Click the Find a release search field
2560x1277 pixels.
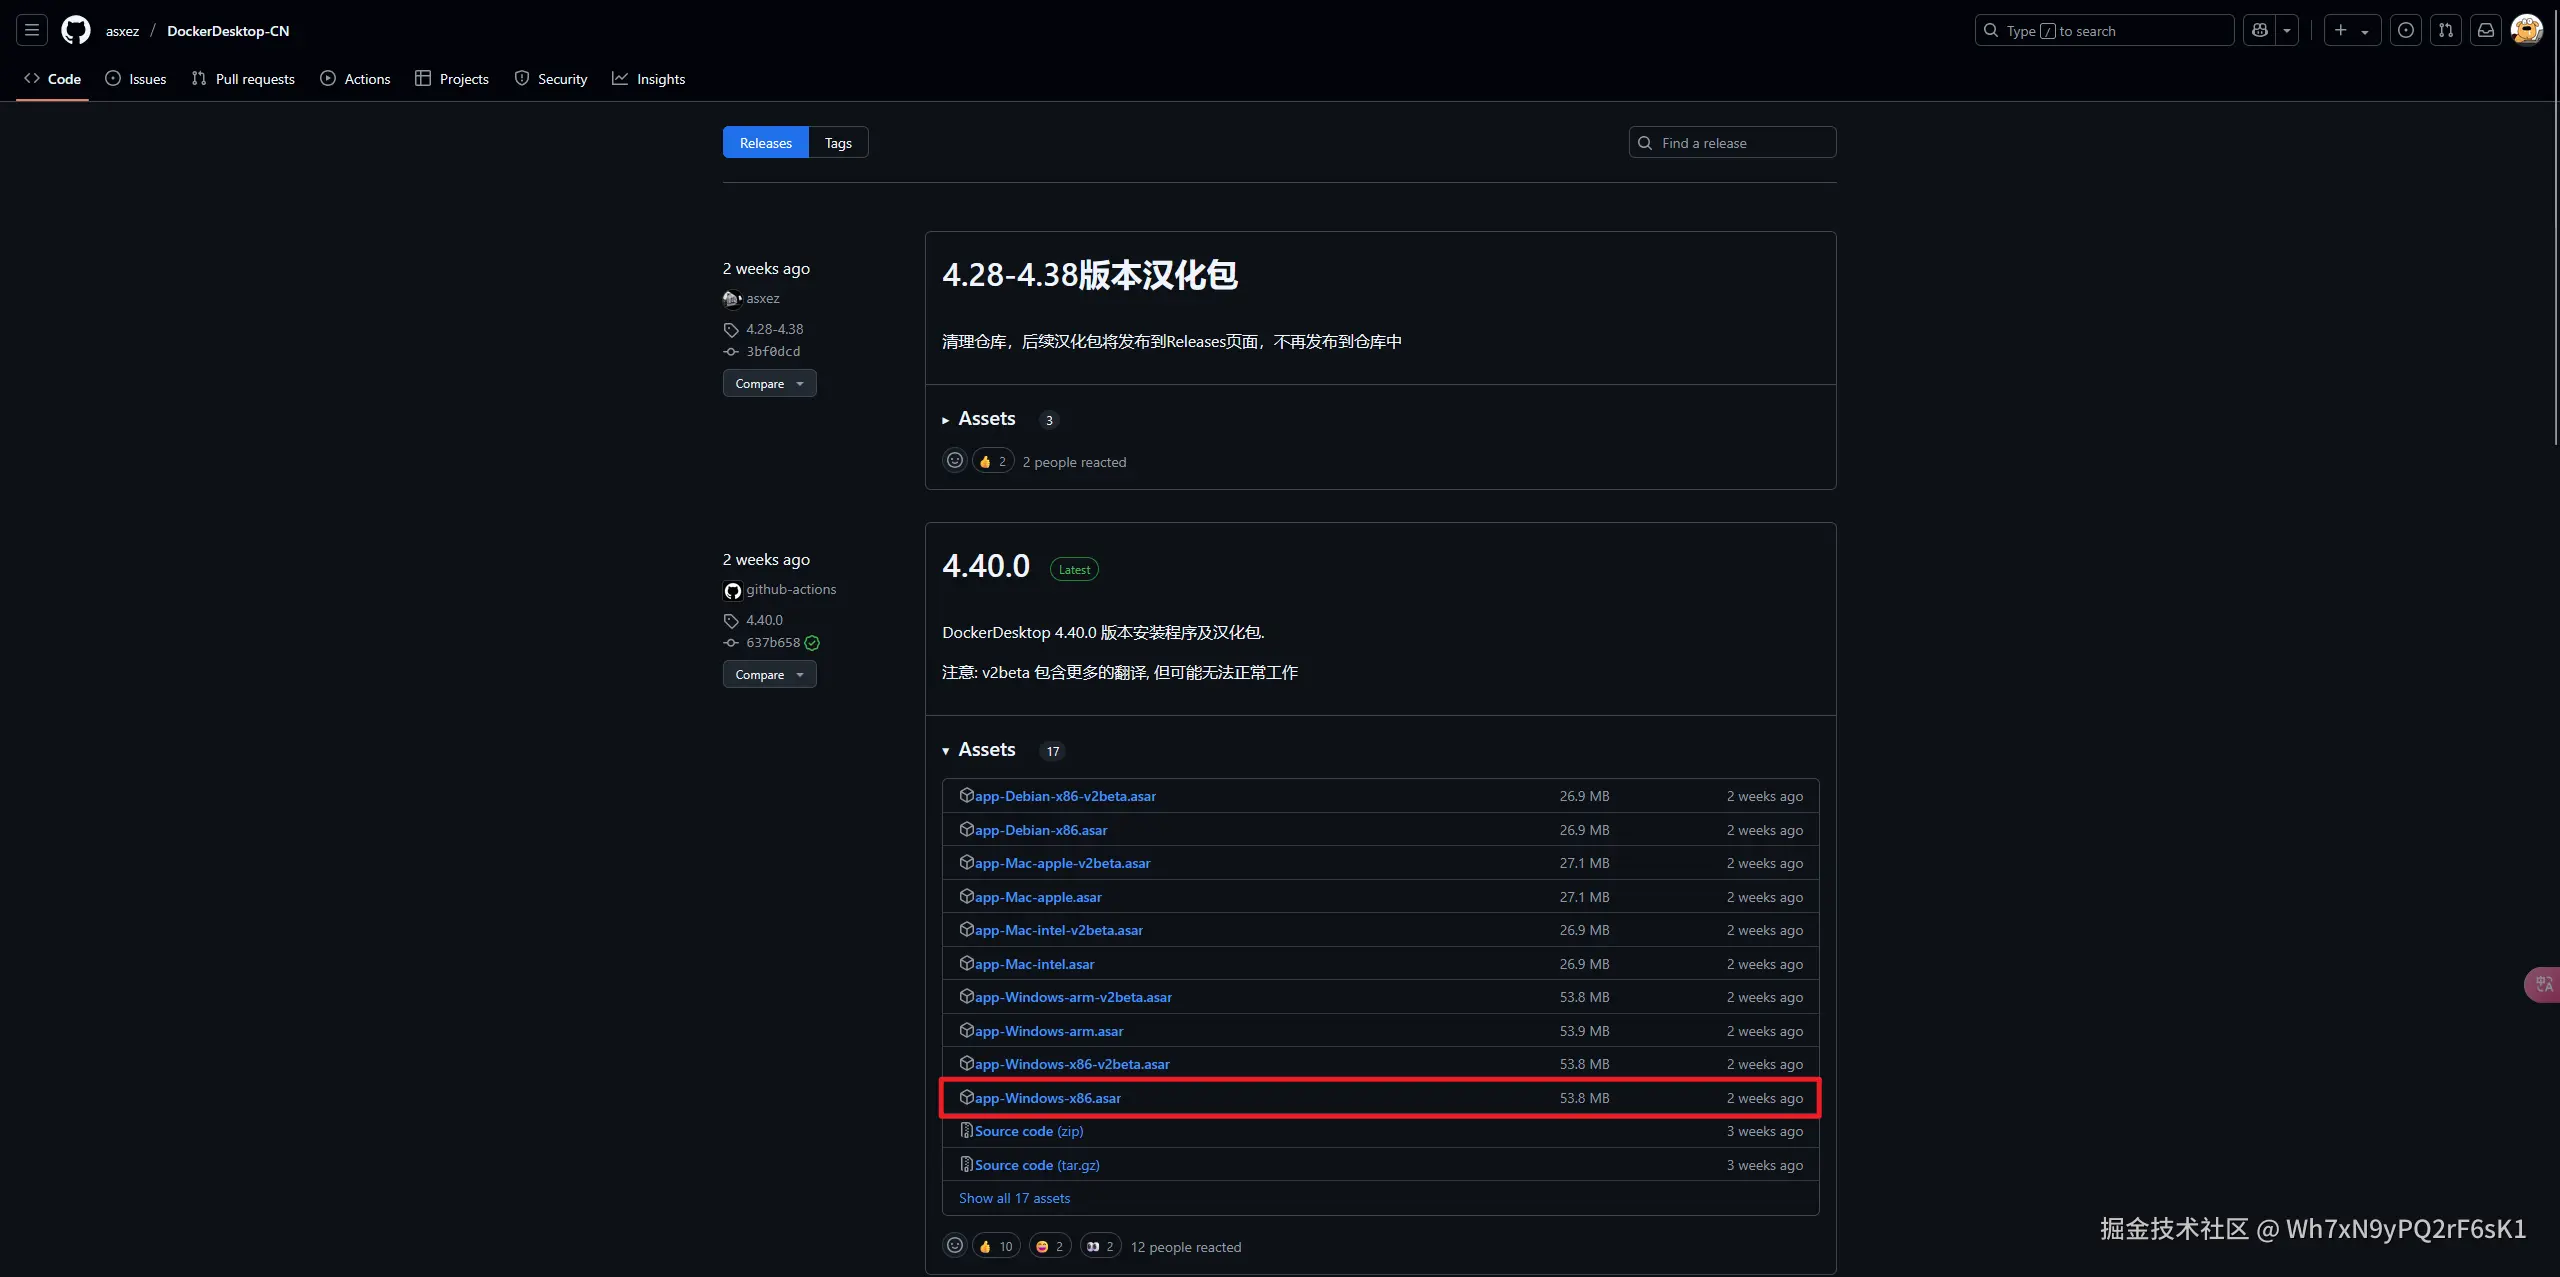(1731, 142)
